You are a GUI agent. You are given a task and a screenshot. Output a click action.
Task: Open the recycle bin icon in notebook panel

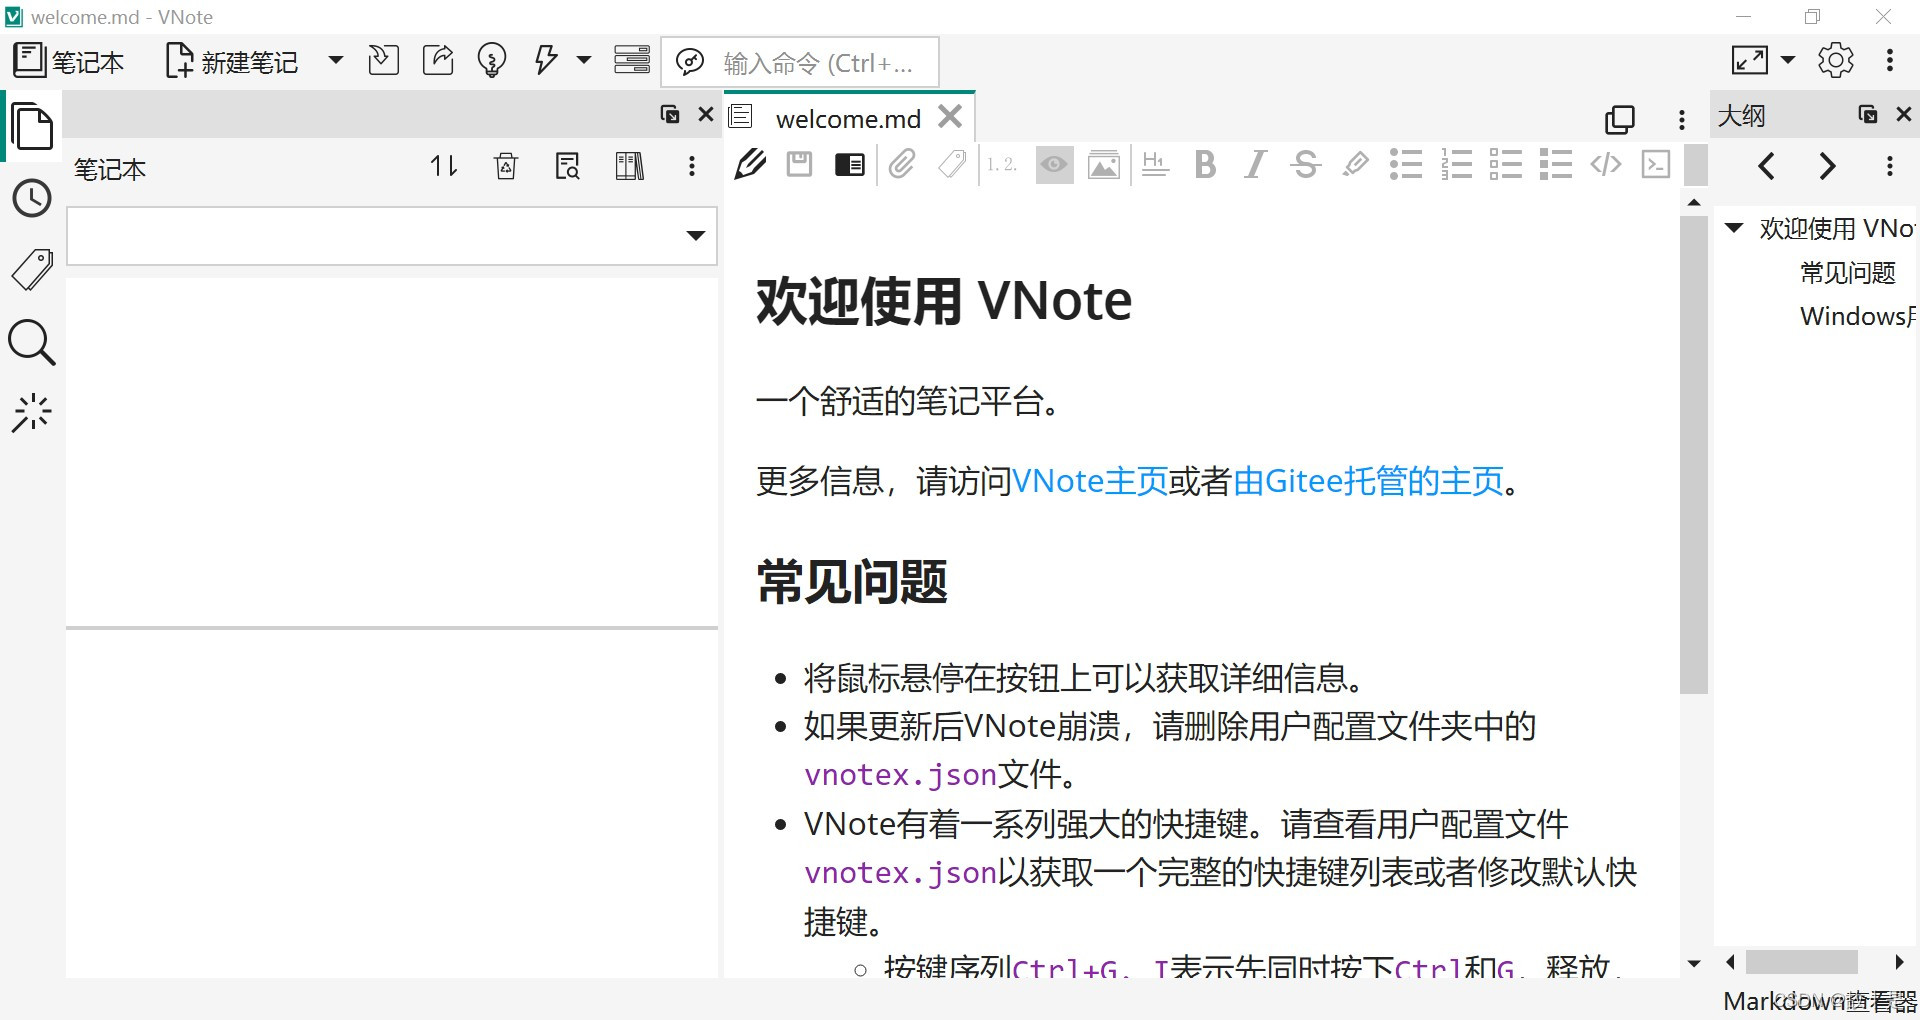point(506,166)
